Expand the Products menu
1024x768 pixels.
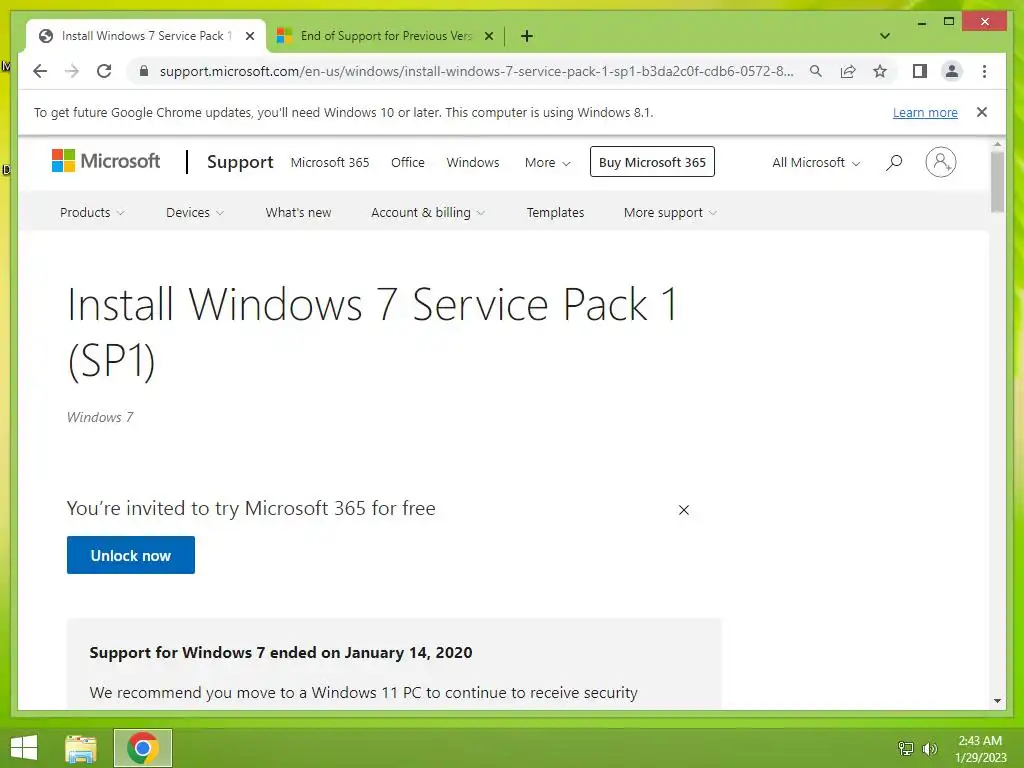point(92,212)
